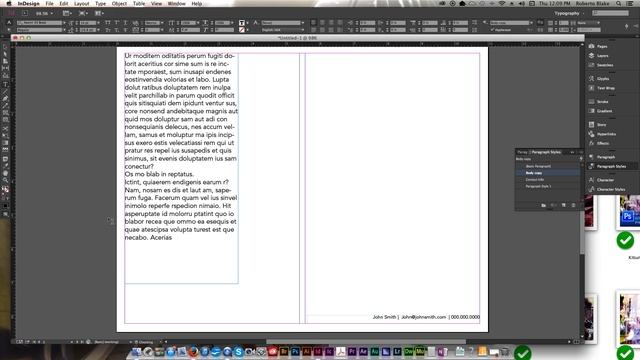The image size is (640, 360).
Task: Open the View menu
Action: 156,3
